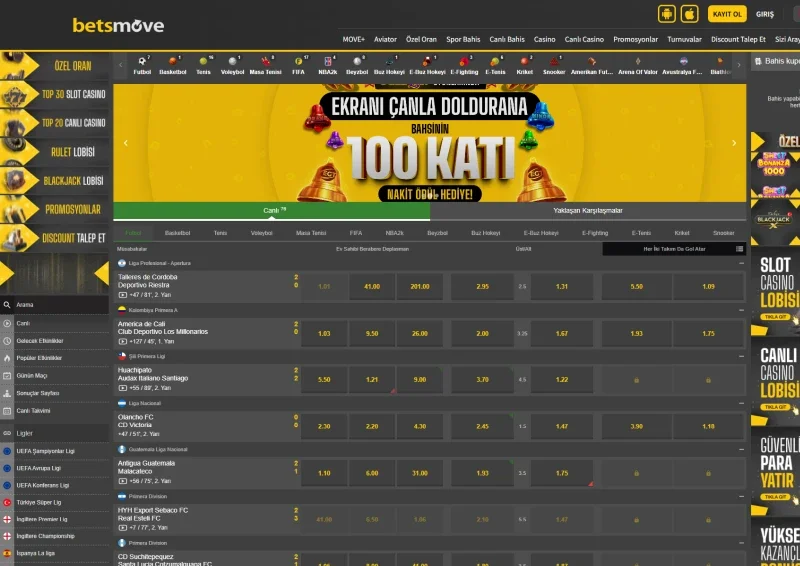Open TOP 30 SLOT CASINO sidebar banner
The width and height of the screenshot is (800, 566).
pos(55,94)
